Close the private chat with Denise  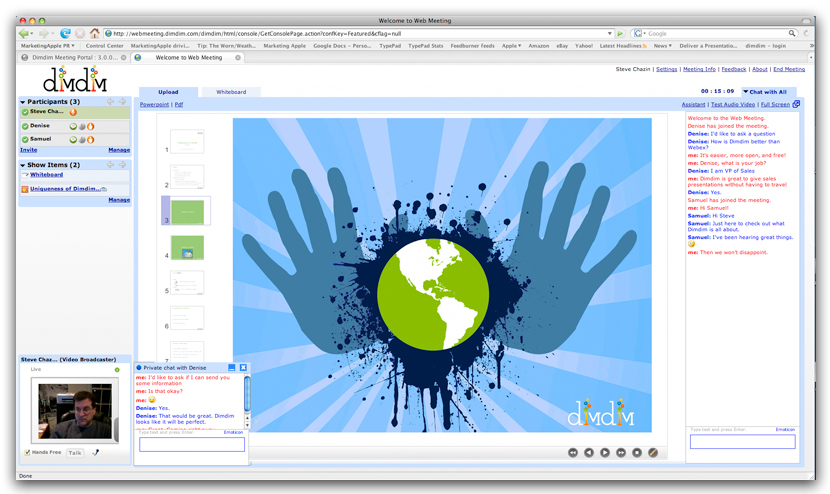(243, 367)
